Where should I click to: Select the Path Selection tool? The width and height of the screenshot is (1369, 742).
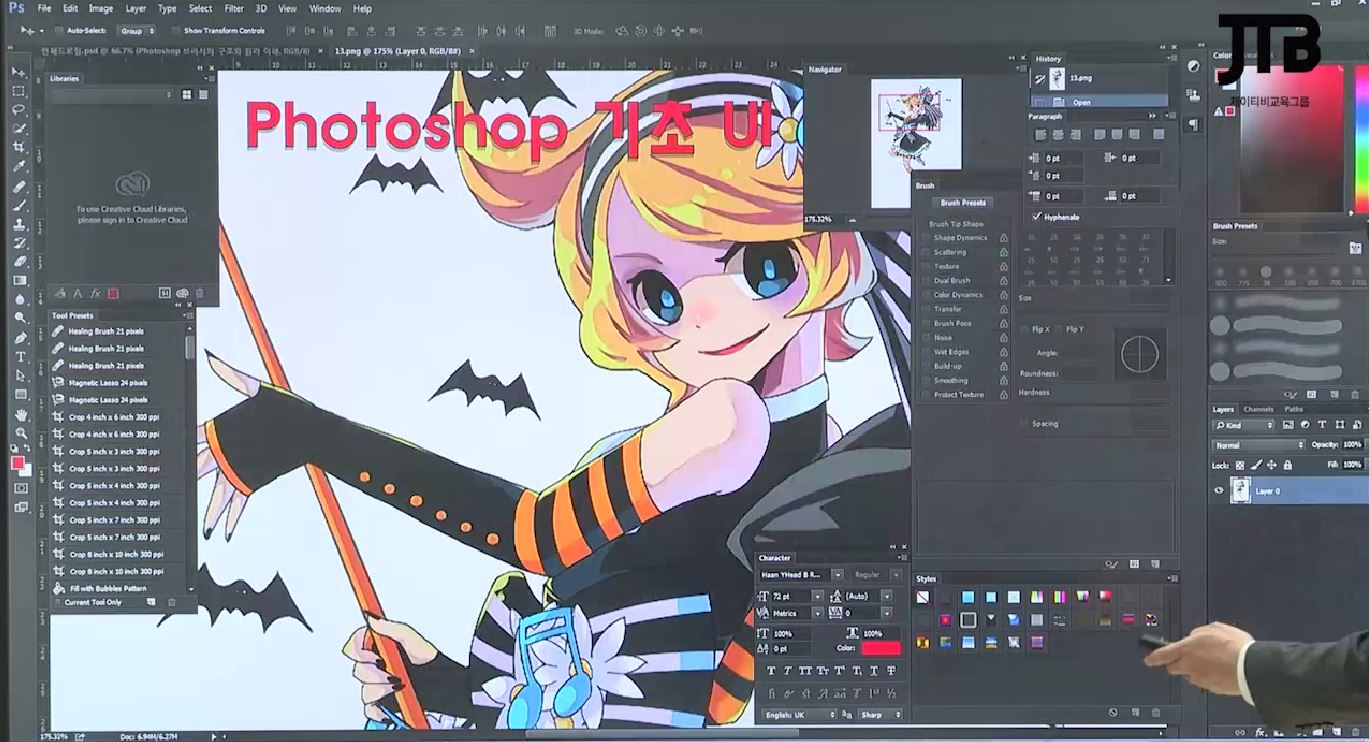(x=19, y=376)
